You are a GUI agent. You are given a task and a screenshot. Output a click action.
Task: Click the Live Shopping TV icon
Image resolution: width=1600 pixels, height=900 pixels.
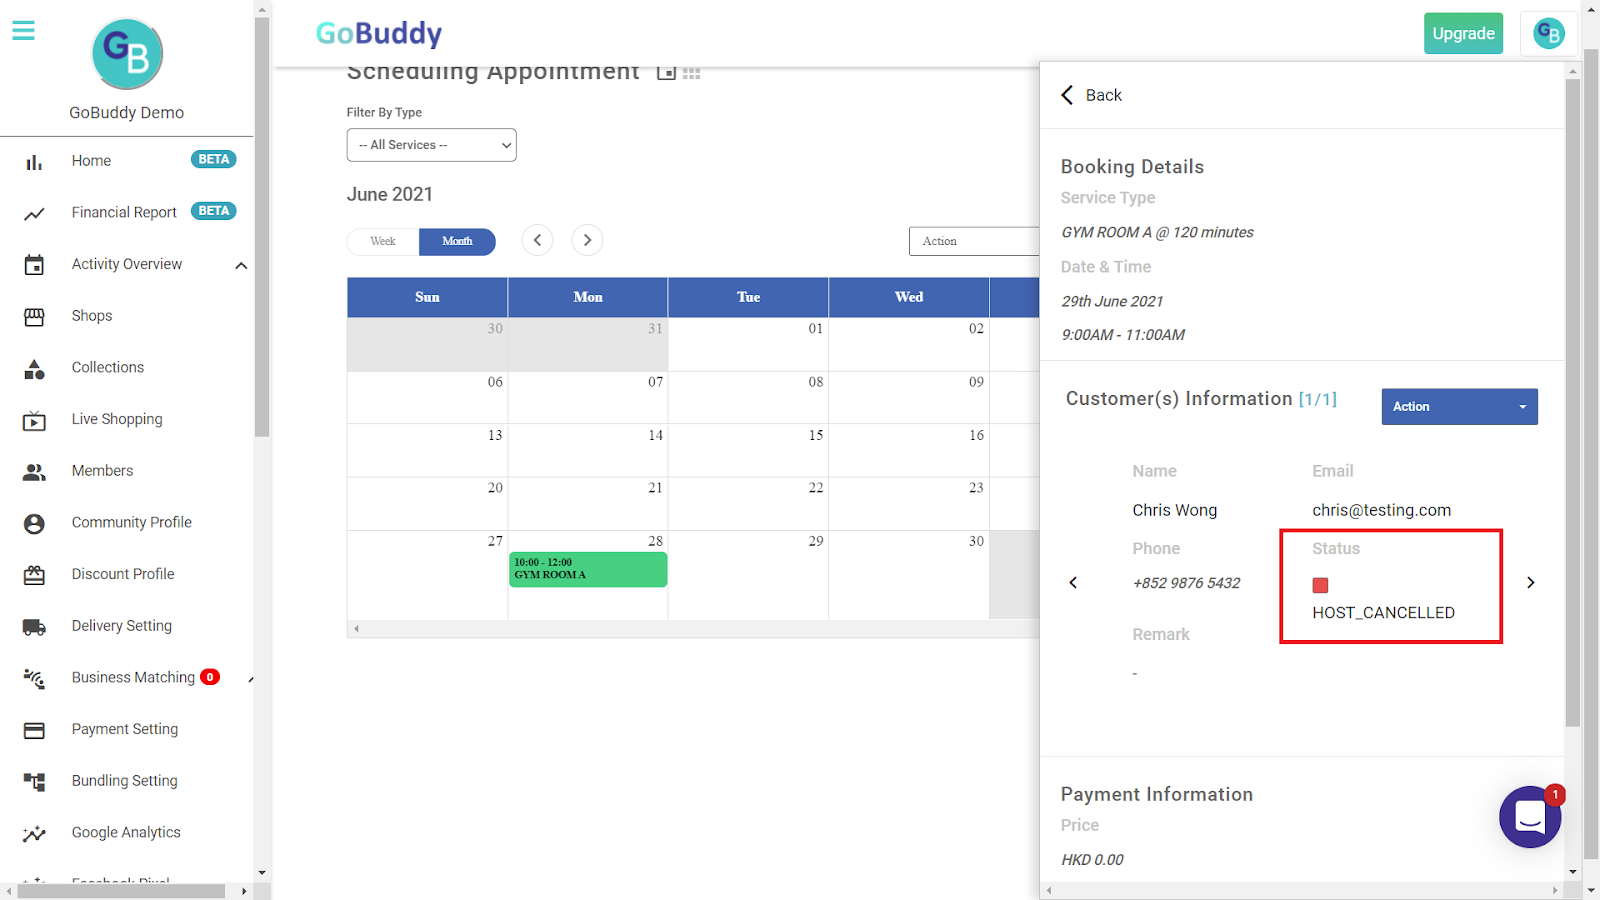coord(34,421)
